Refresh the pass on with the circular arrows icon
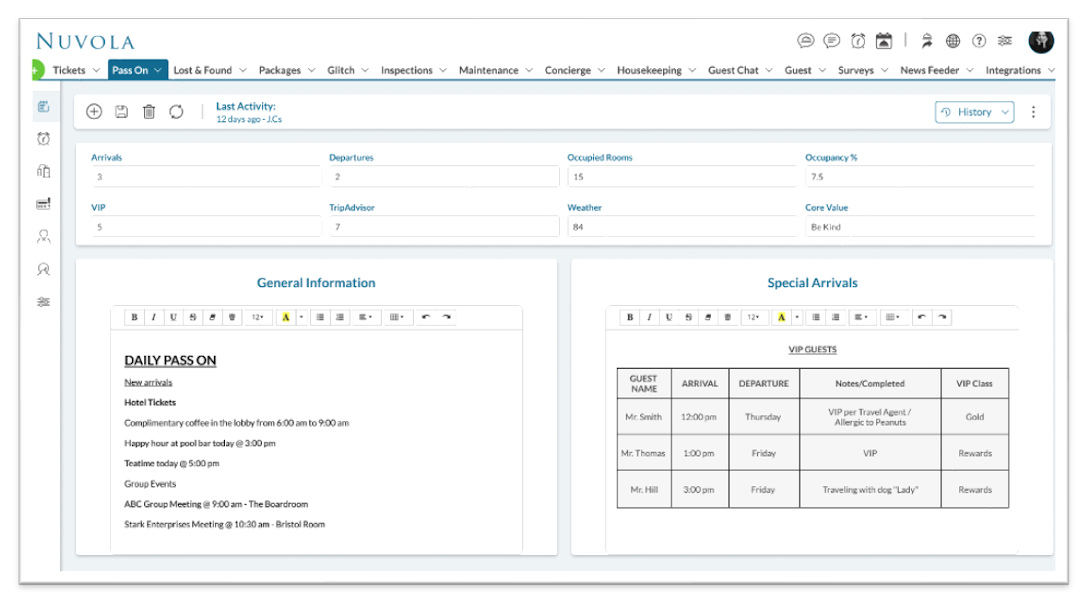 pos(176,112)
